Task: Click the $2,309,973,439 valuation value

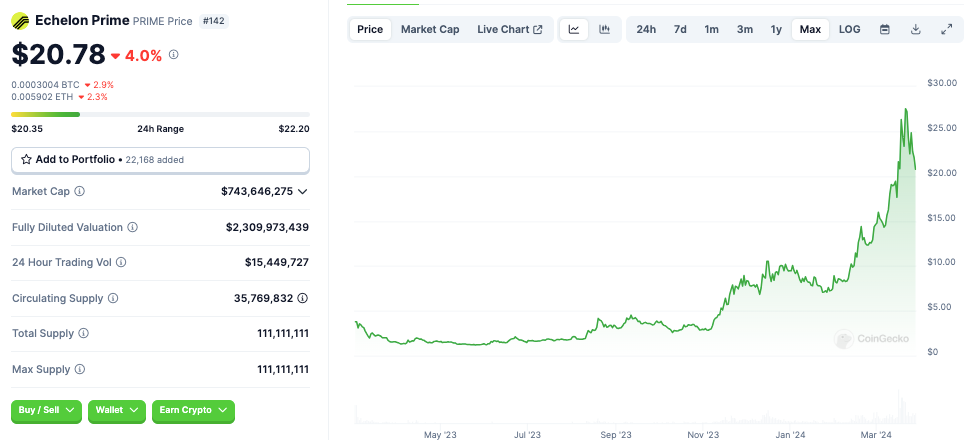Action: coord(267,227)
